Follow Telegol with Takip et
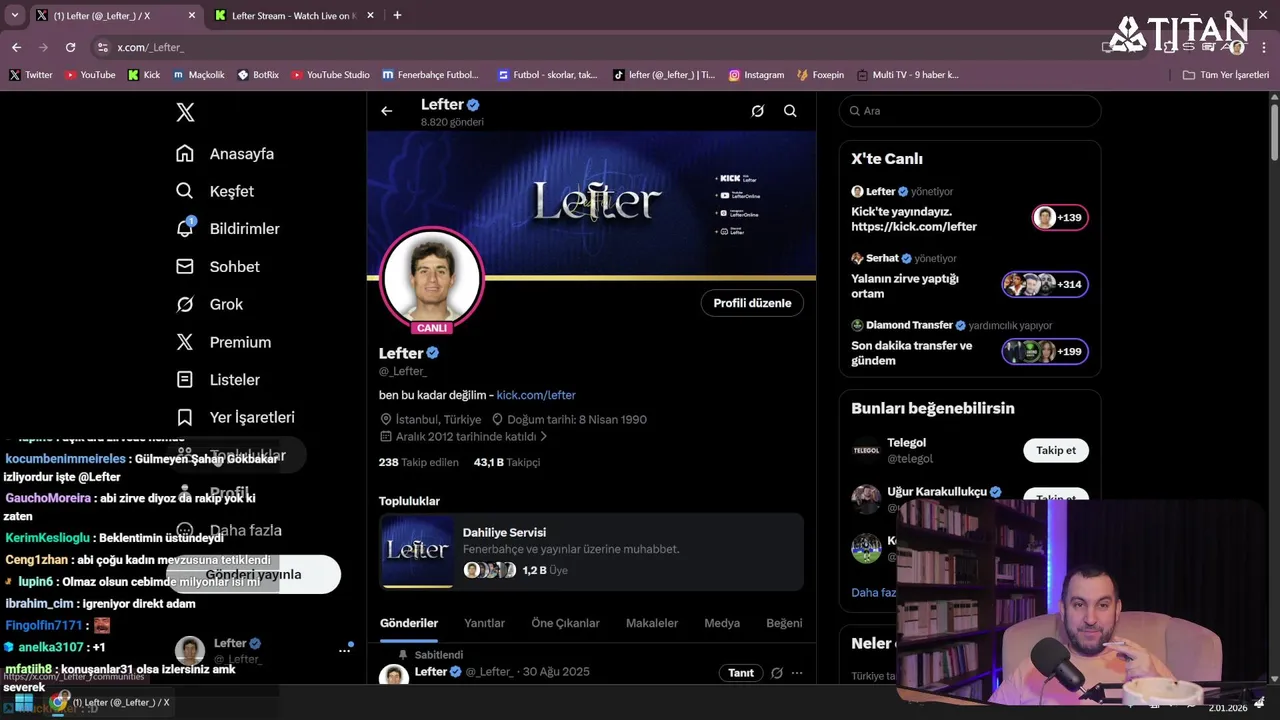1280x720 pixels. point(1056,450)
